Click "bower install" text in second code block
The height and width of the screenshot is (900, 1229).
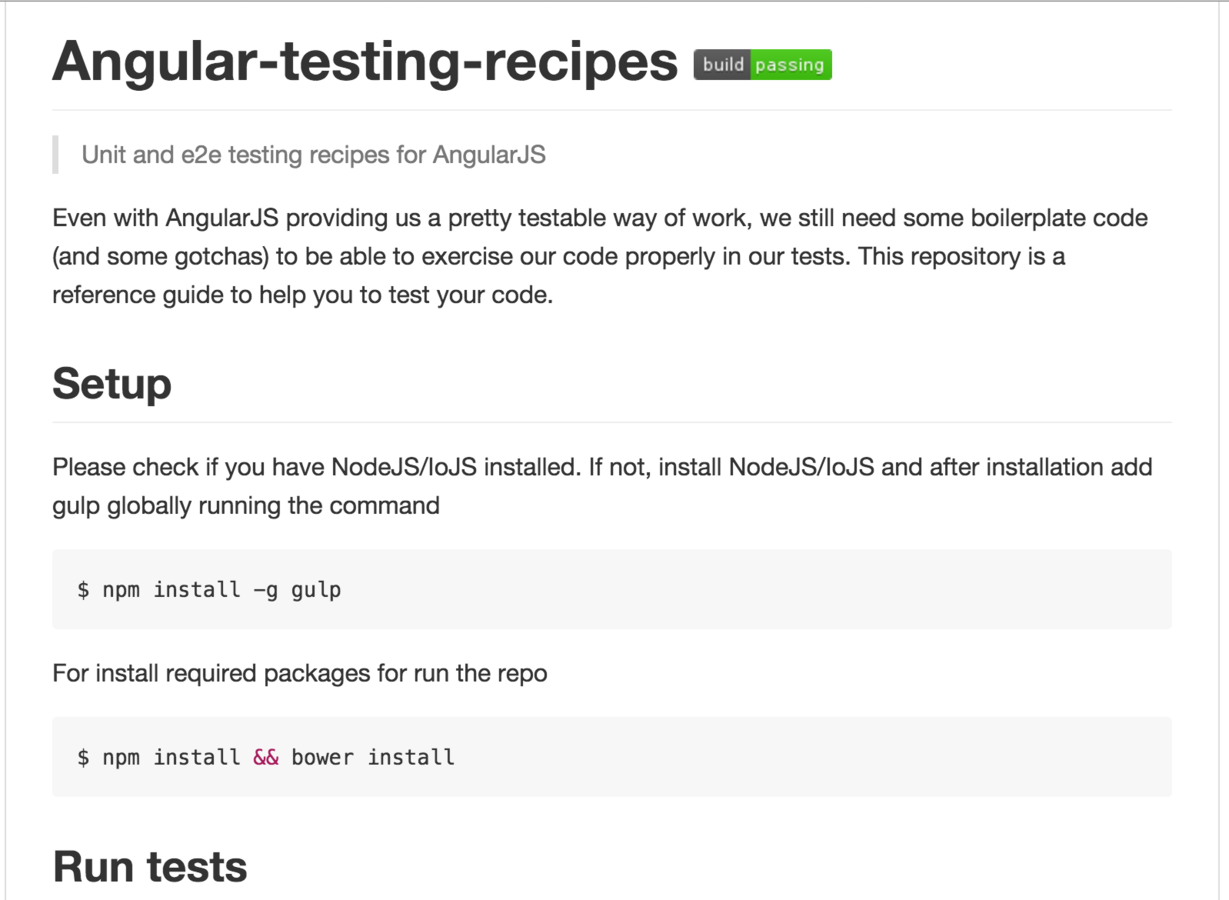point(373,757)
